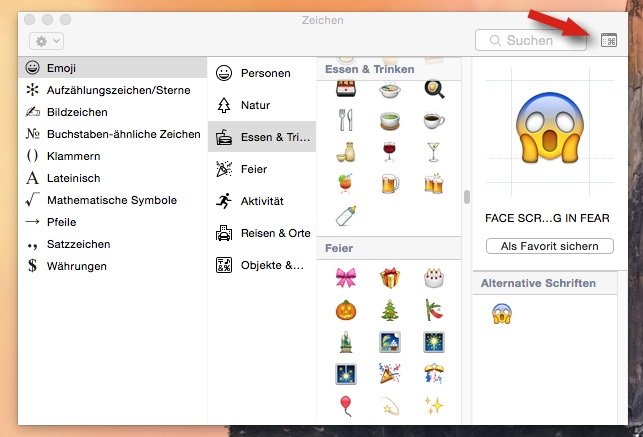Select Christmas tree emoji

tap(390, 310)
